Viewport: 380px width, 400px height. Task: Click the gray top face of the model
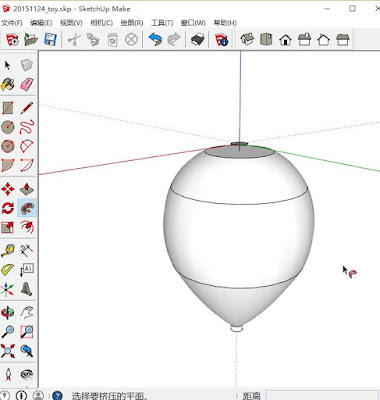tap(239, 152)
